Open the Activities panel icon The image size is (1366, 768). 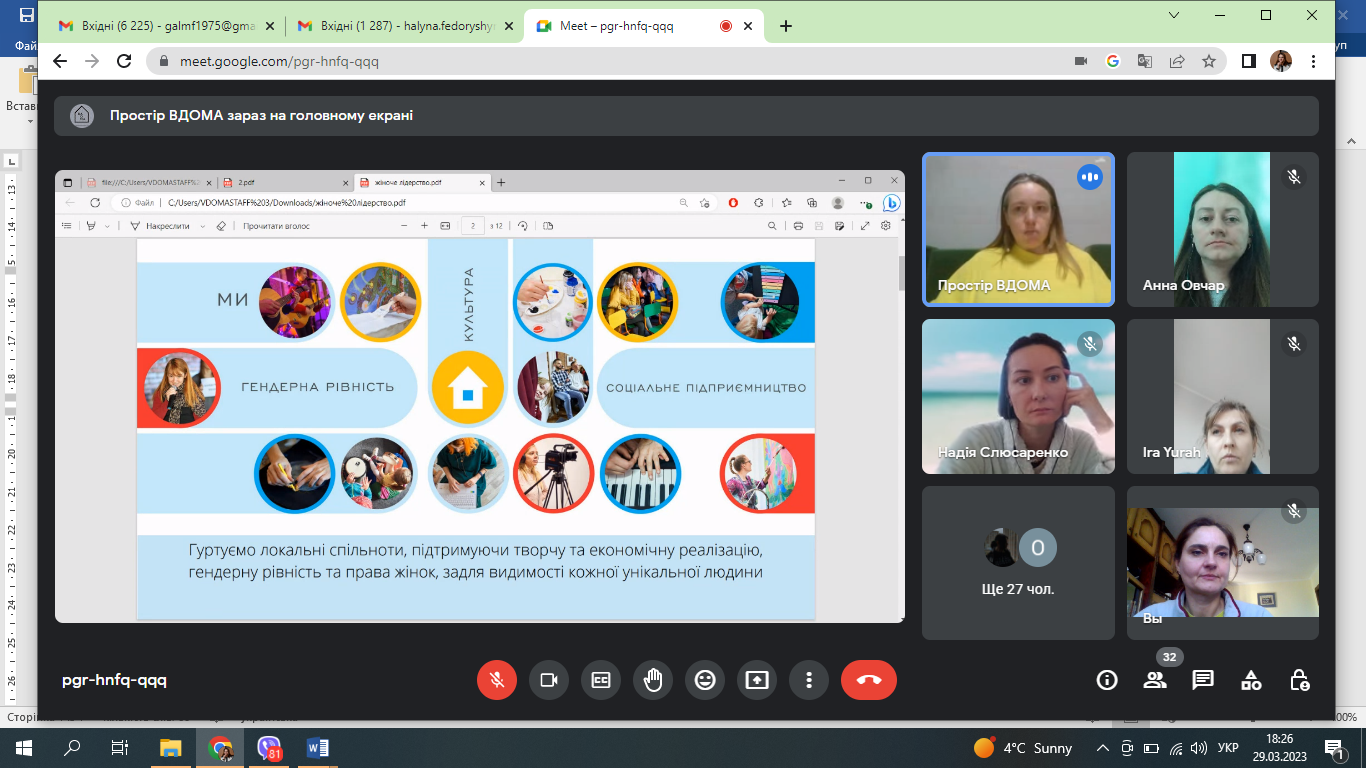1251,680
